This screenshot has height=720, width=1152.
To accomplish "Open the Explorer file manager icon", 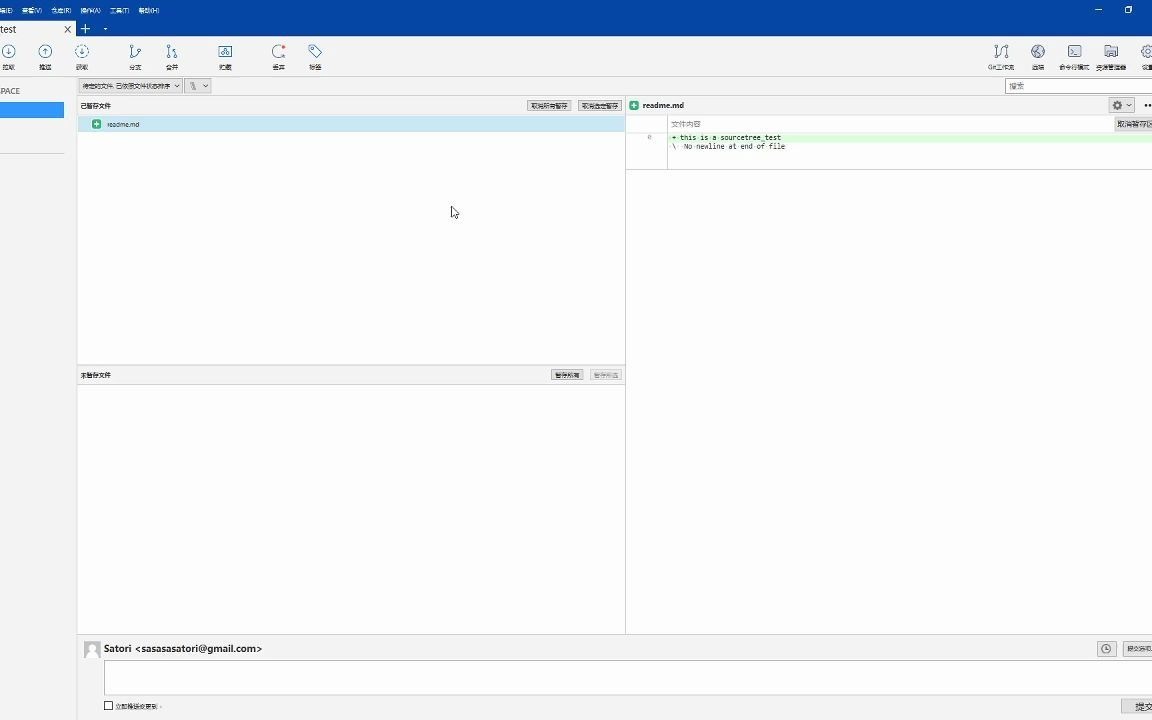I will (x=1111, y=56).
